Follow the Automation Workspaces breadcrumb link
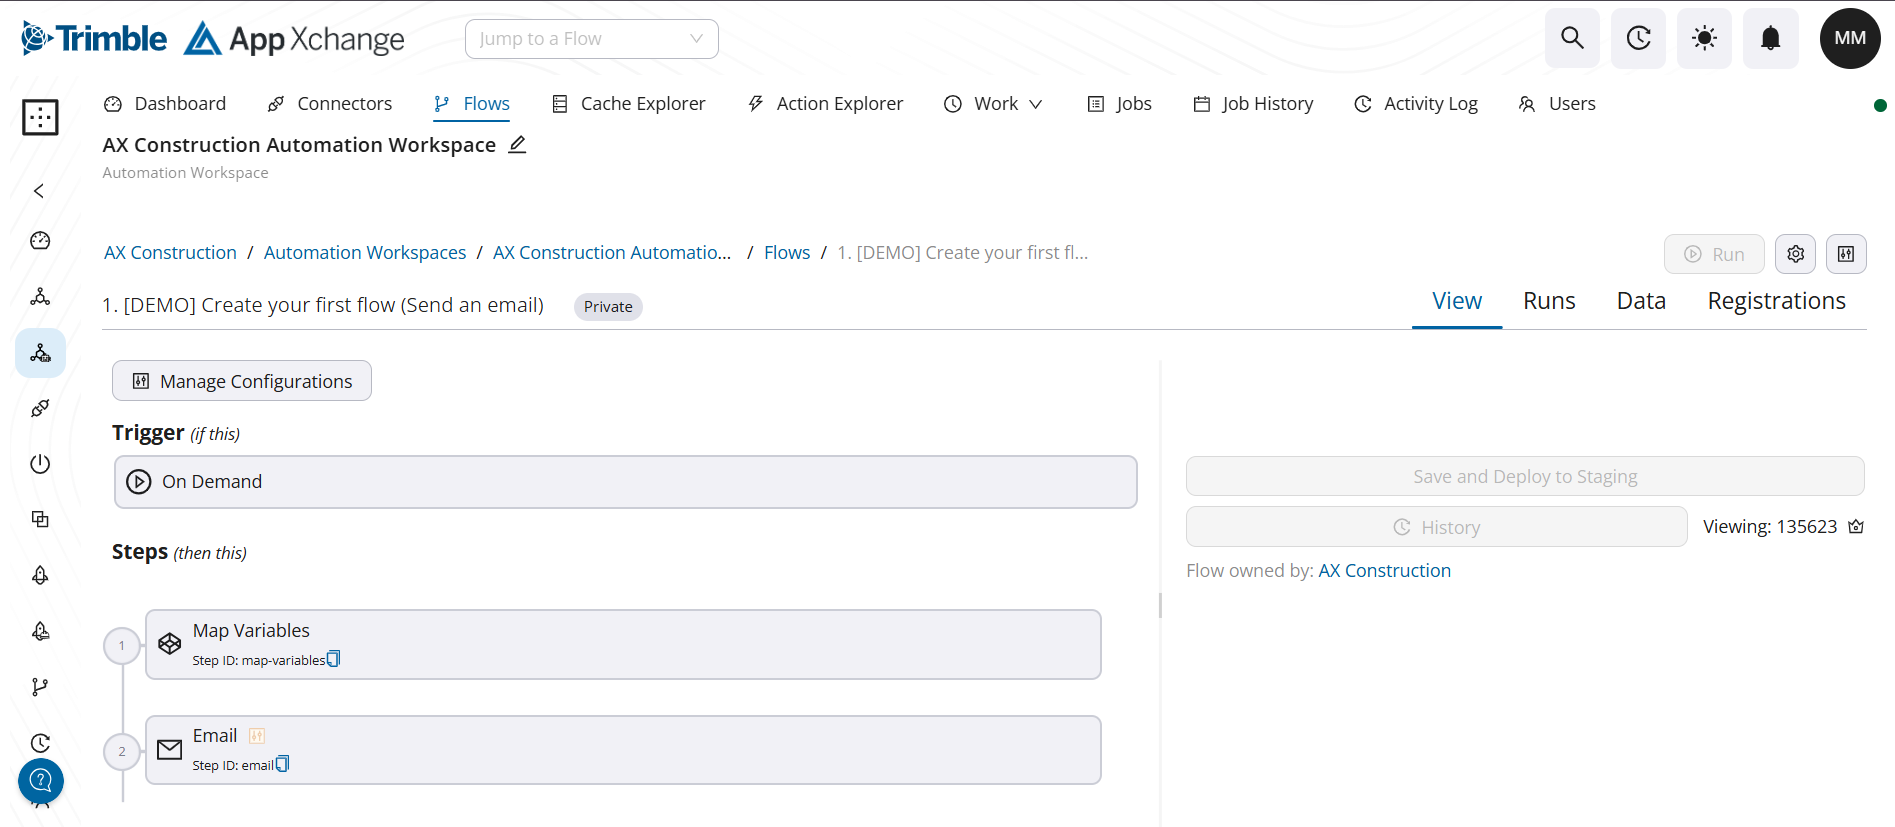The height and width of the screenshot is (827, 1895). point(365,253)
